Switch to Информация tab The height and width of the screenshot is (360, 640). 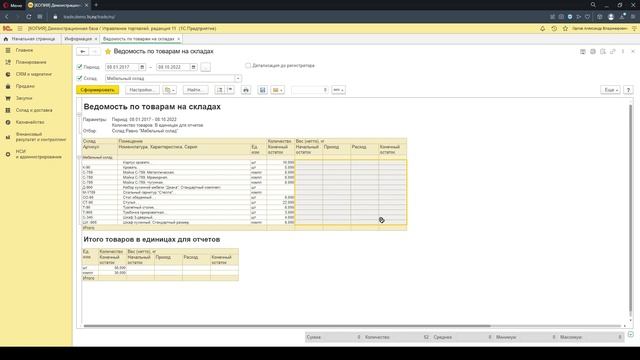tap(78, 39)
